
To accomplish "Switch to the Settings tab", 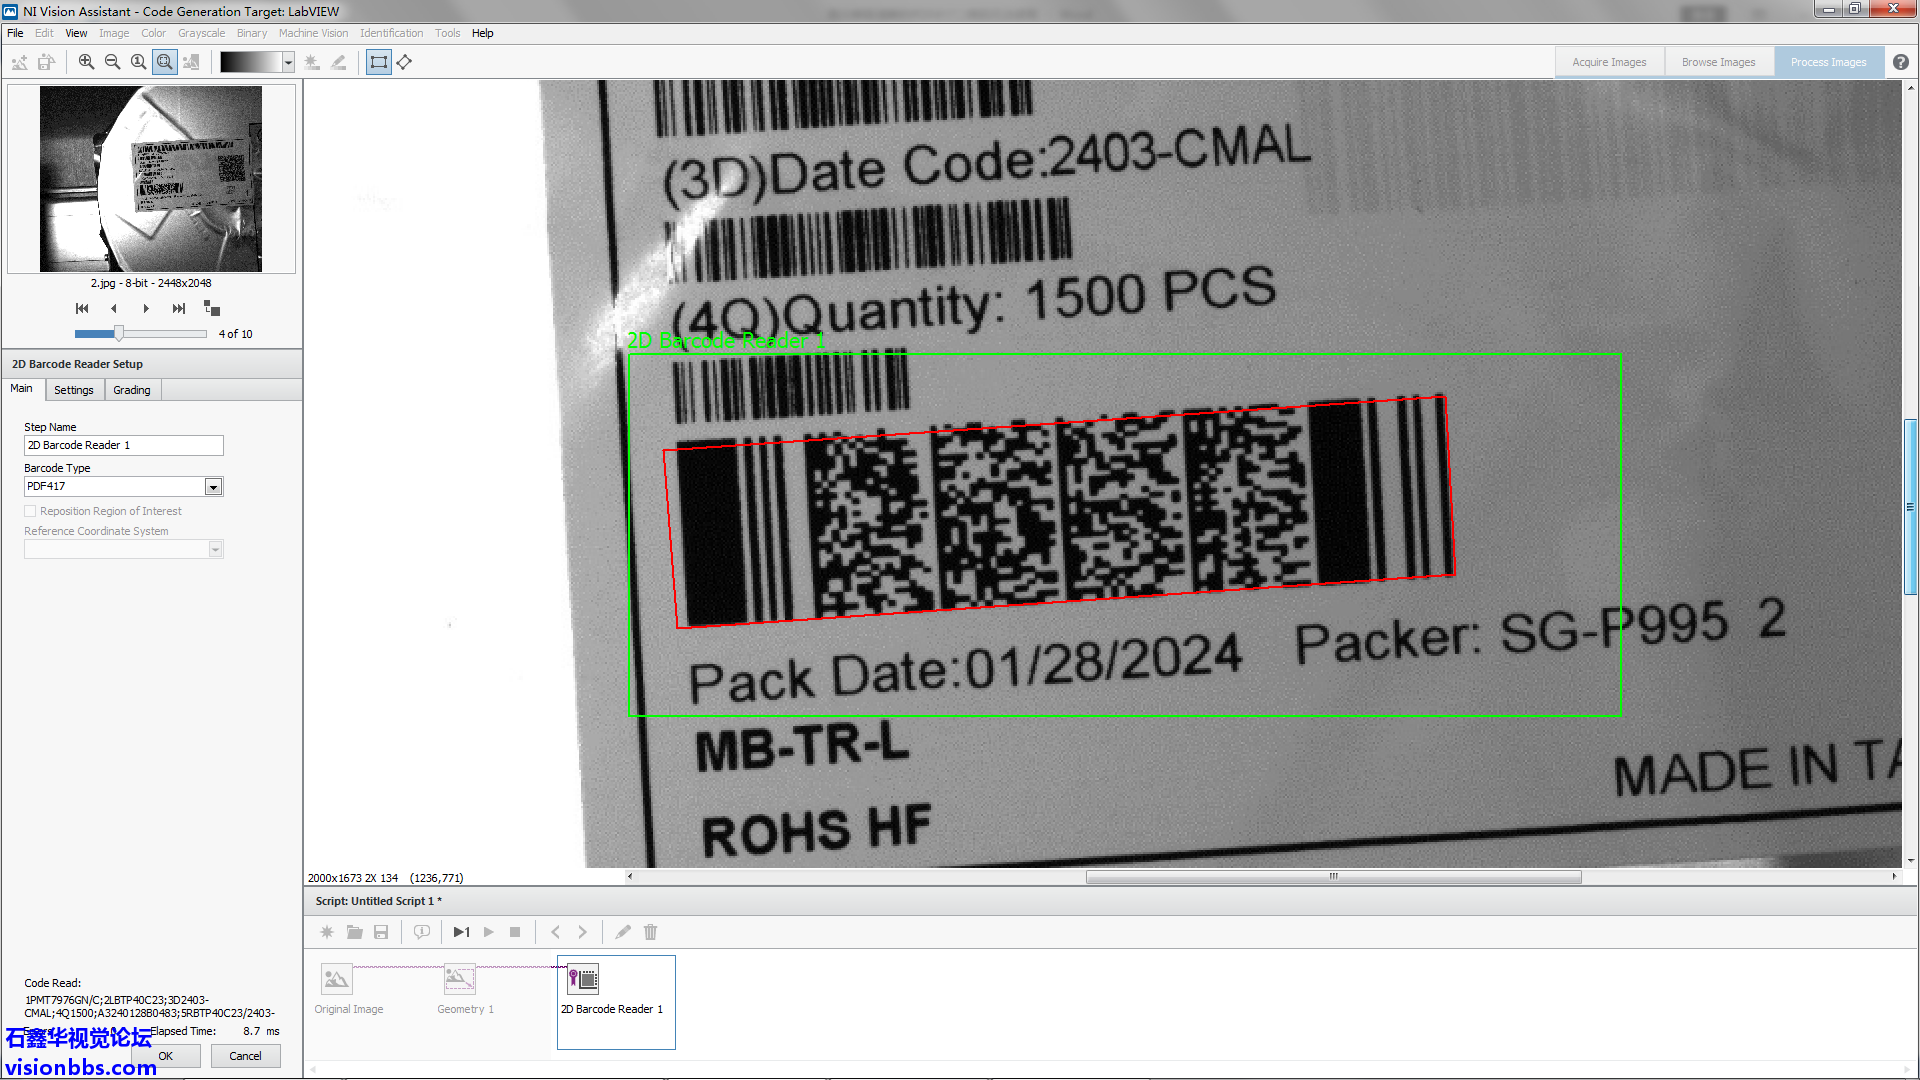I will point(74,390).
